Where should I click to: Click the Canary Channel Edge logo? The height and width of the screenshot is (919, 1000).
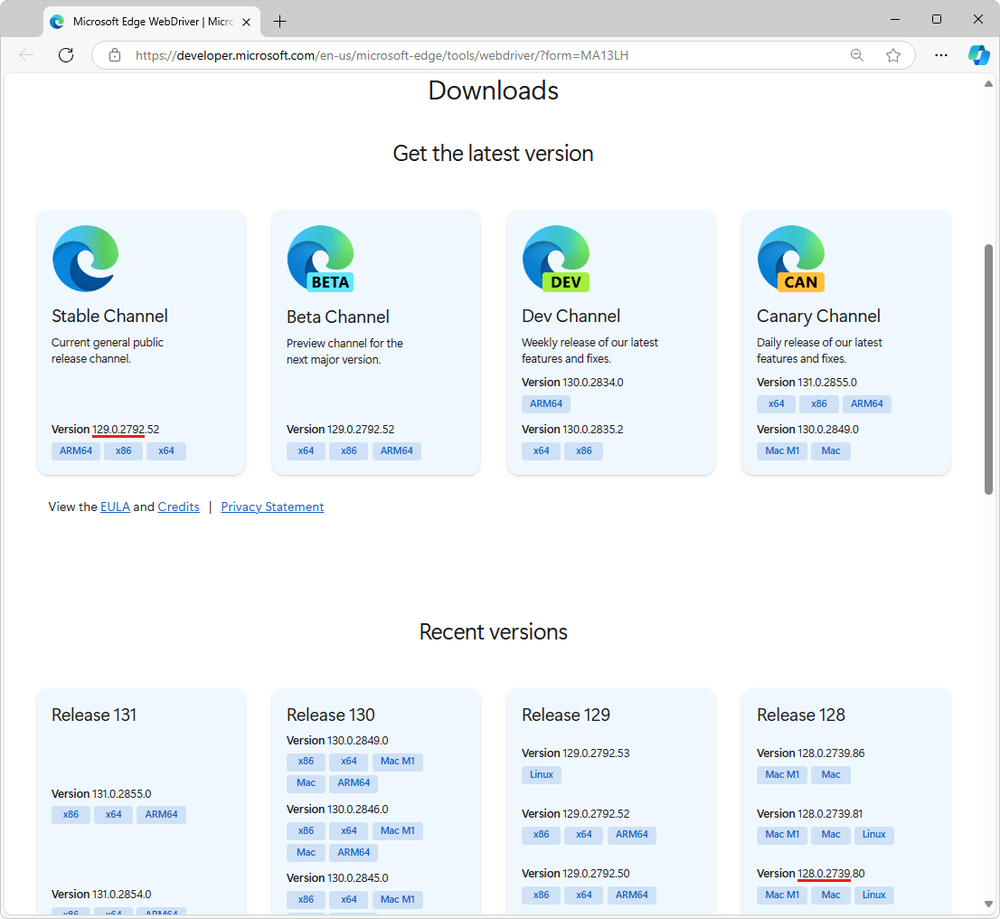(791, 258)
